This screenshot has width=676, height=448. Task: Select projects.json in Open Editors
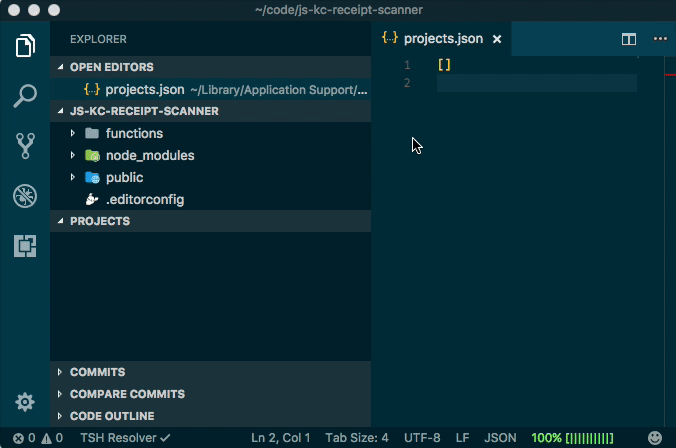click(x=210, y=89)
